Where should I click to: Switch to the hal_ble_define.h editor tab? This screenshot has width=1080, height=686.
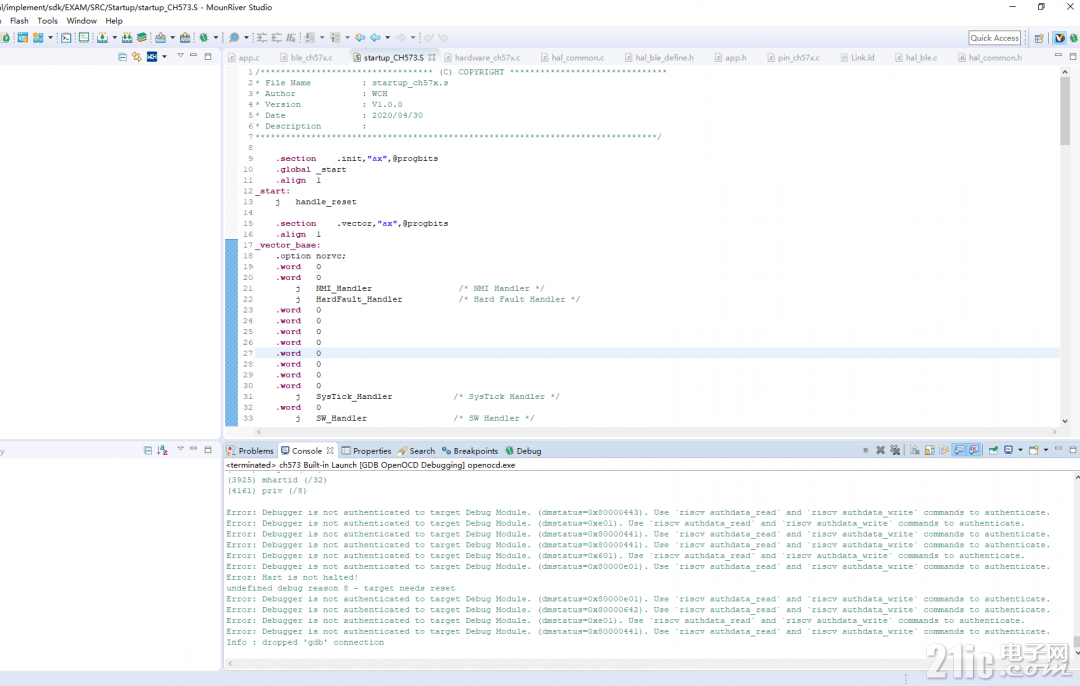click(x=659, y=58)
